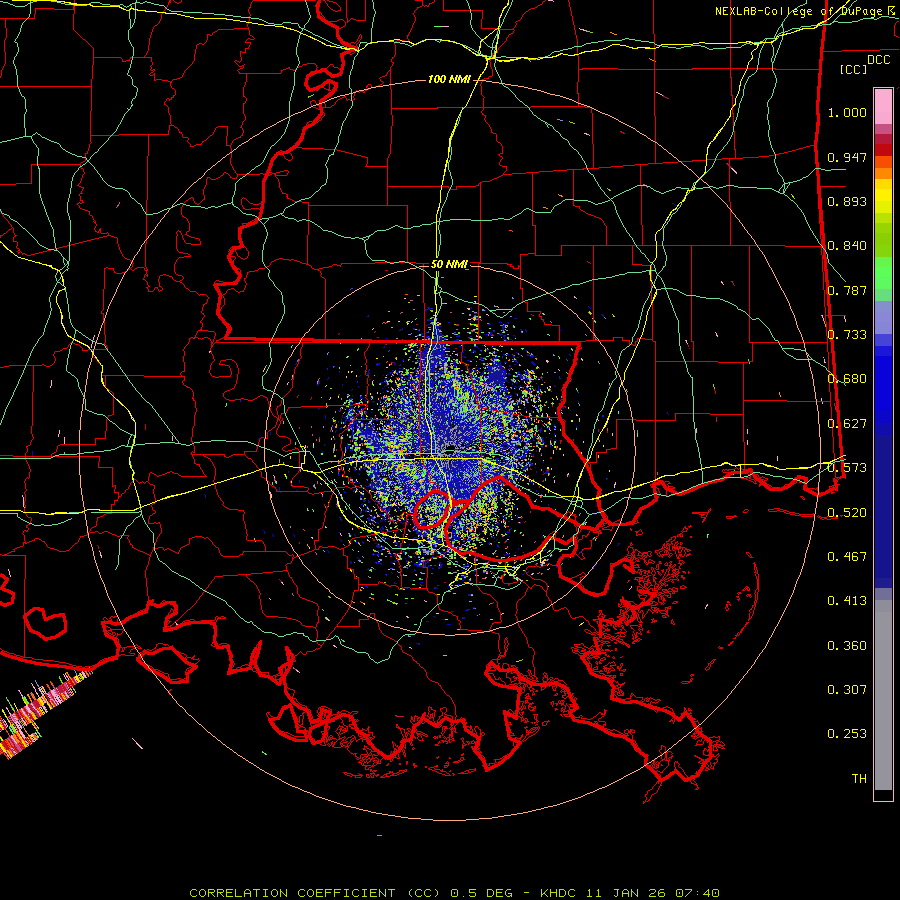Select the 0.627 scale value
900x900 pixels.
(x=847, y=424)
